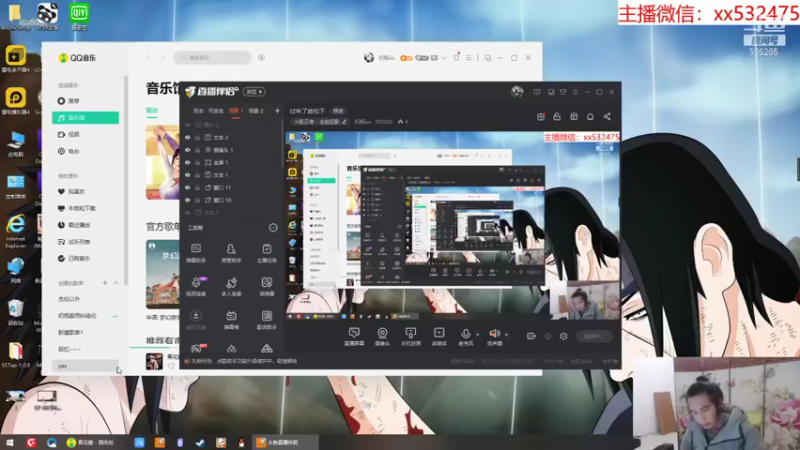
Task: Select 音乐馆 in QQ Music sidebar
Action: point(85,118)
